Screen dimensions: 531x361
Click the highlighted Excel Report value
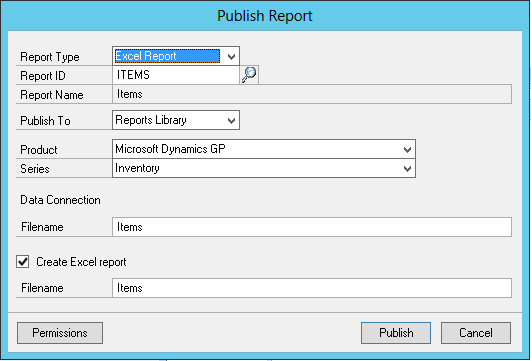coord(167,56)
